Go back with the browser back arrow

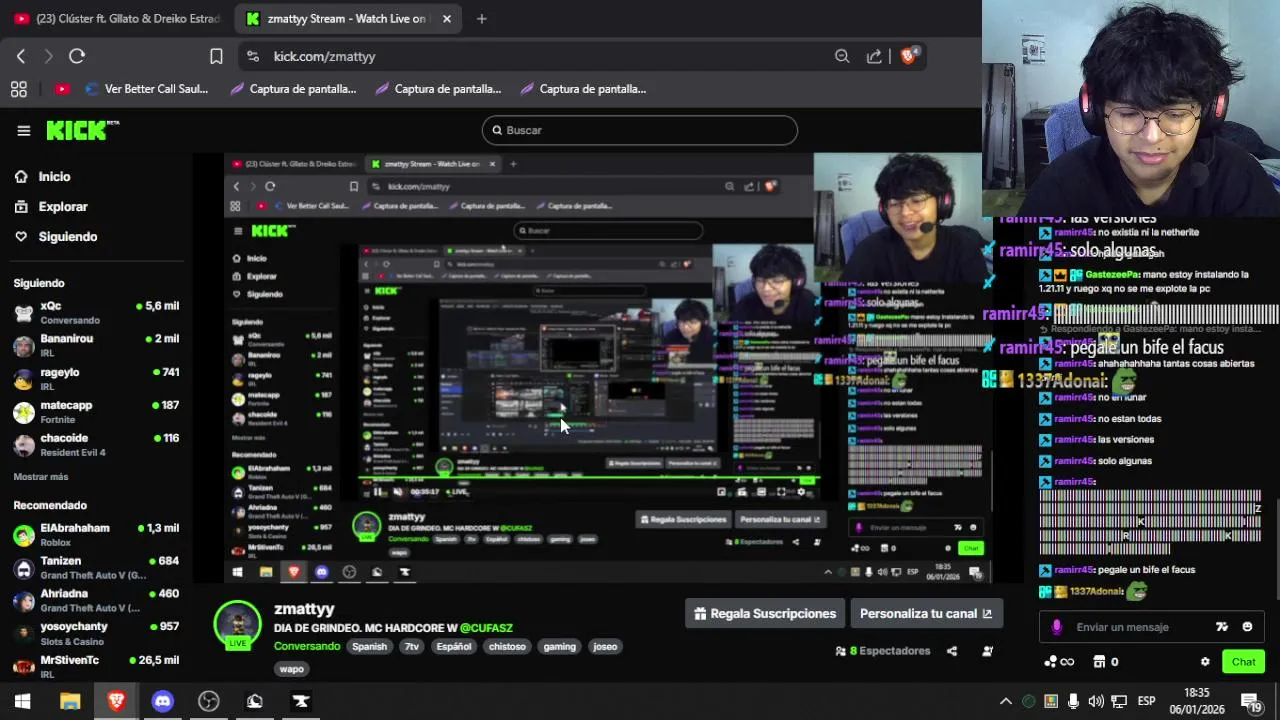click(21, 56)
